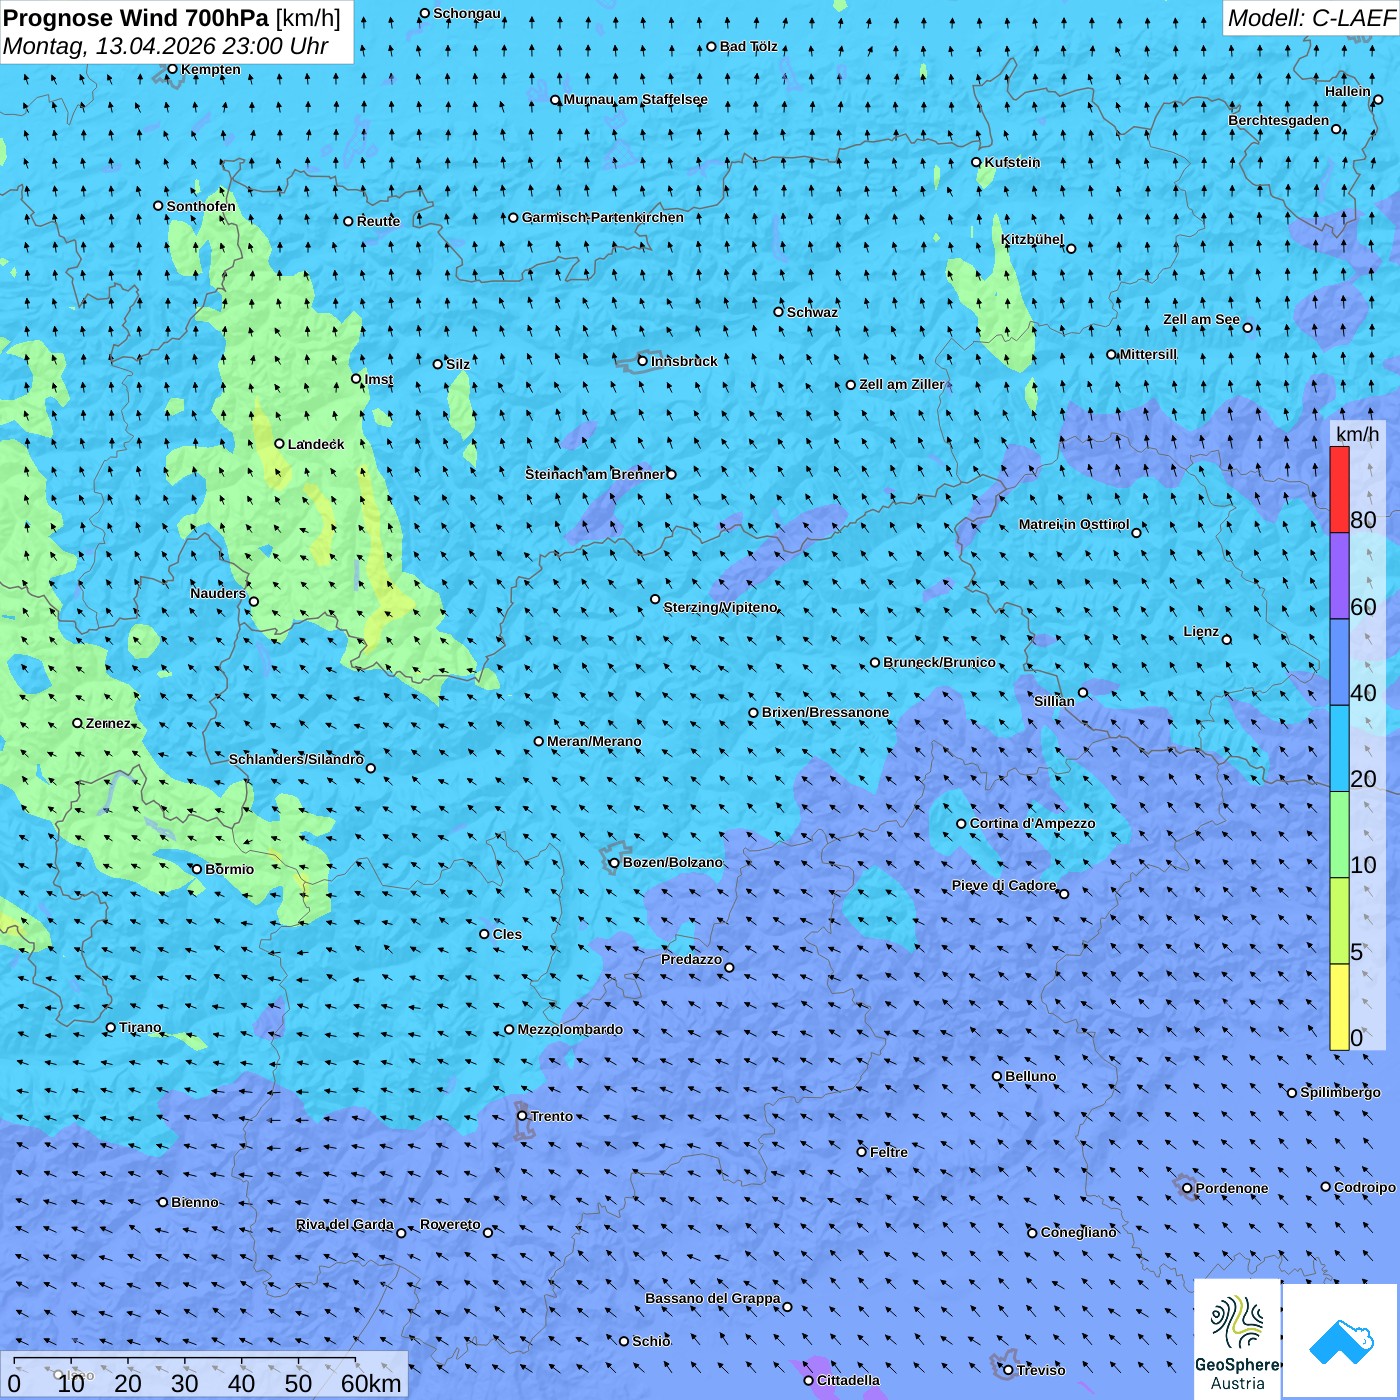Click the Berchtesgaden label
The width and height of the screenshot is (1400, 1400).
coord(1278,120)
